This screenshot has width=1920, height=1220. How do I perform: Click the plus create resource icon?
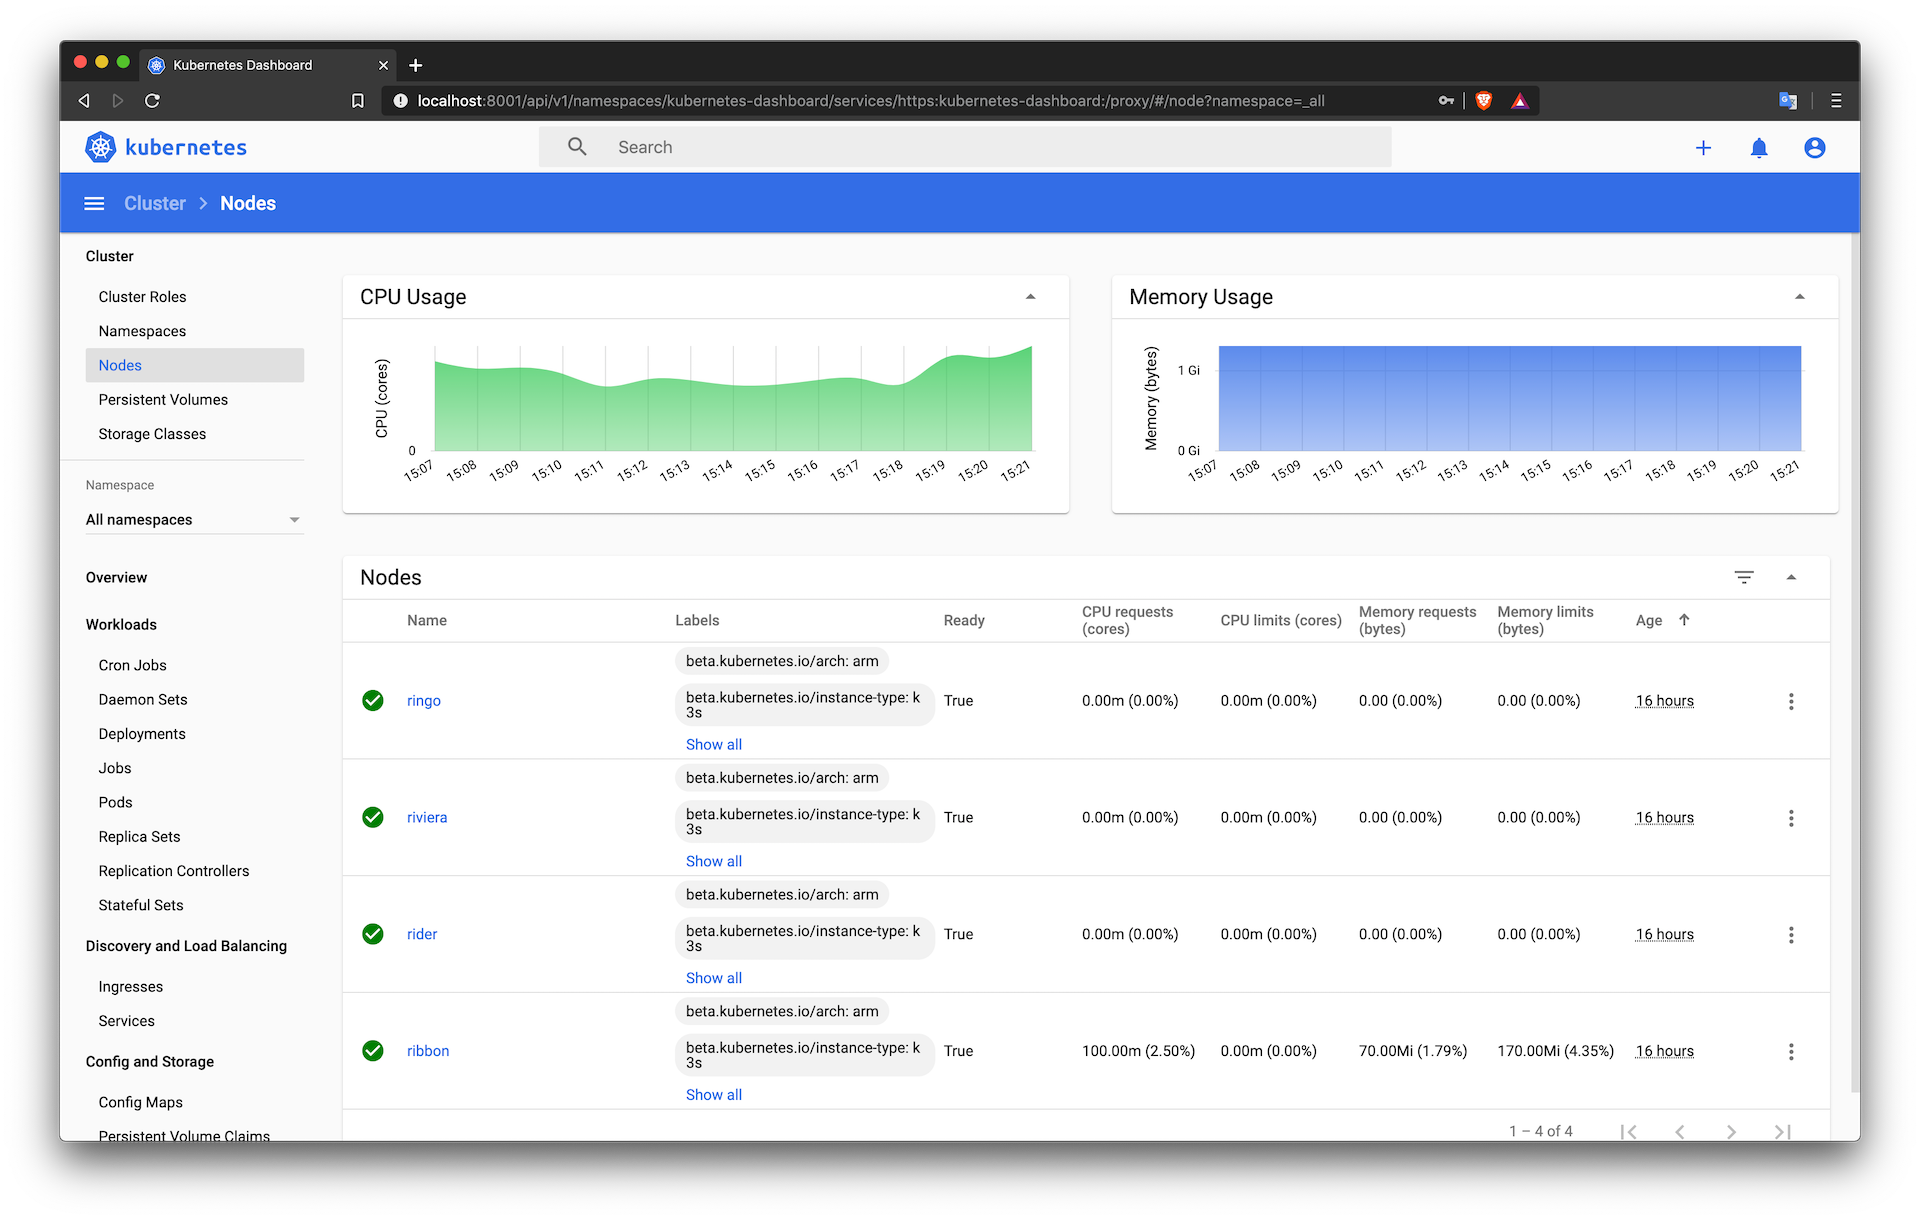pyautogui.click(x=1703, y=148)
